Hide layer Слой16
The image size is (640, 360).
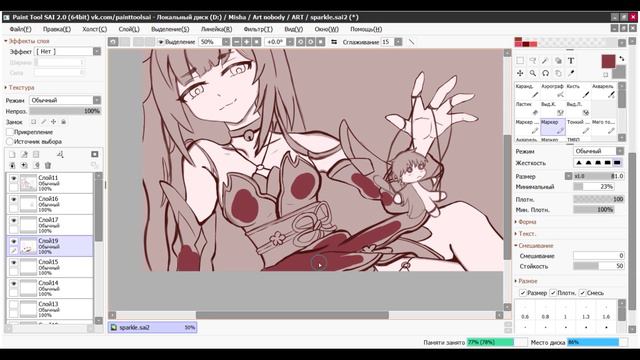13,200
